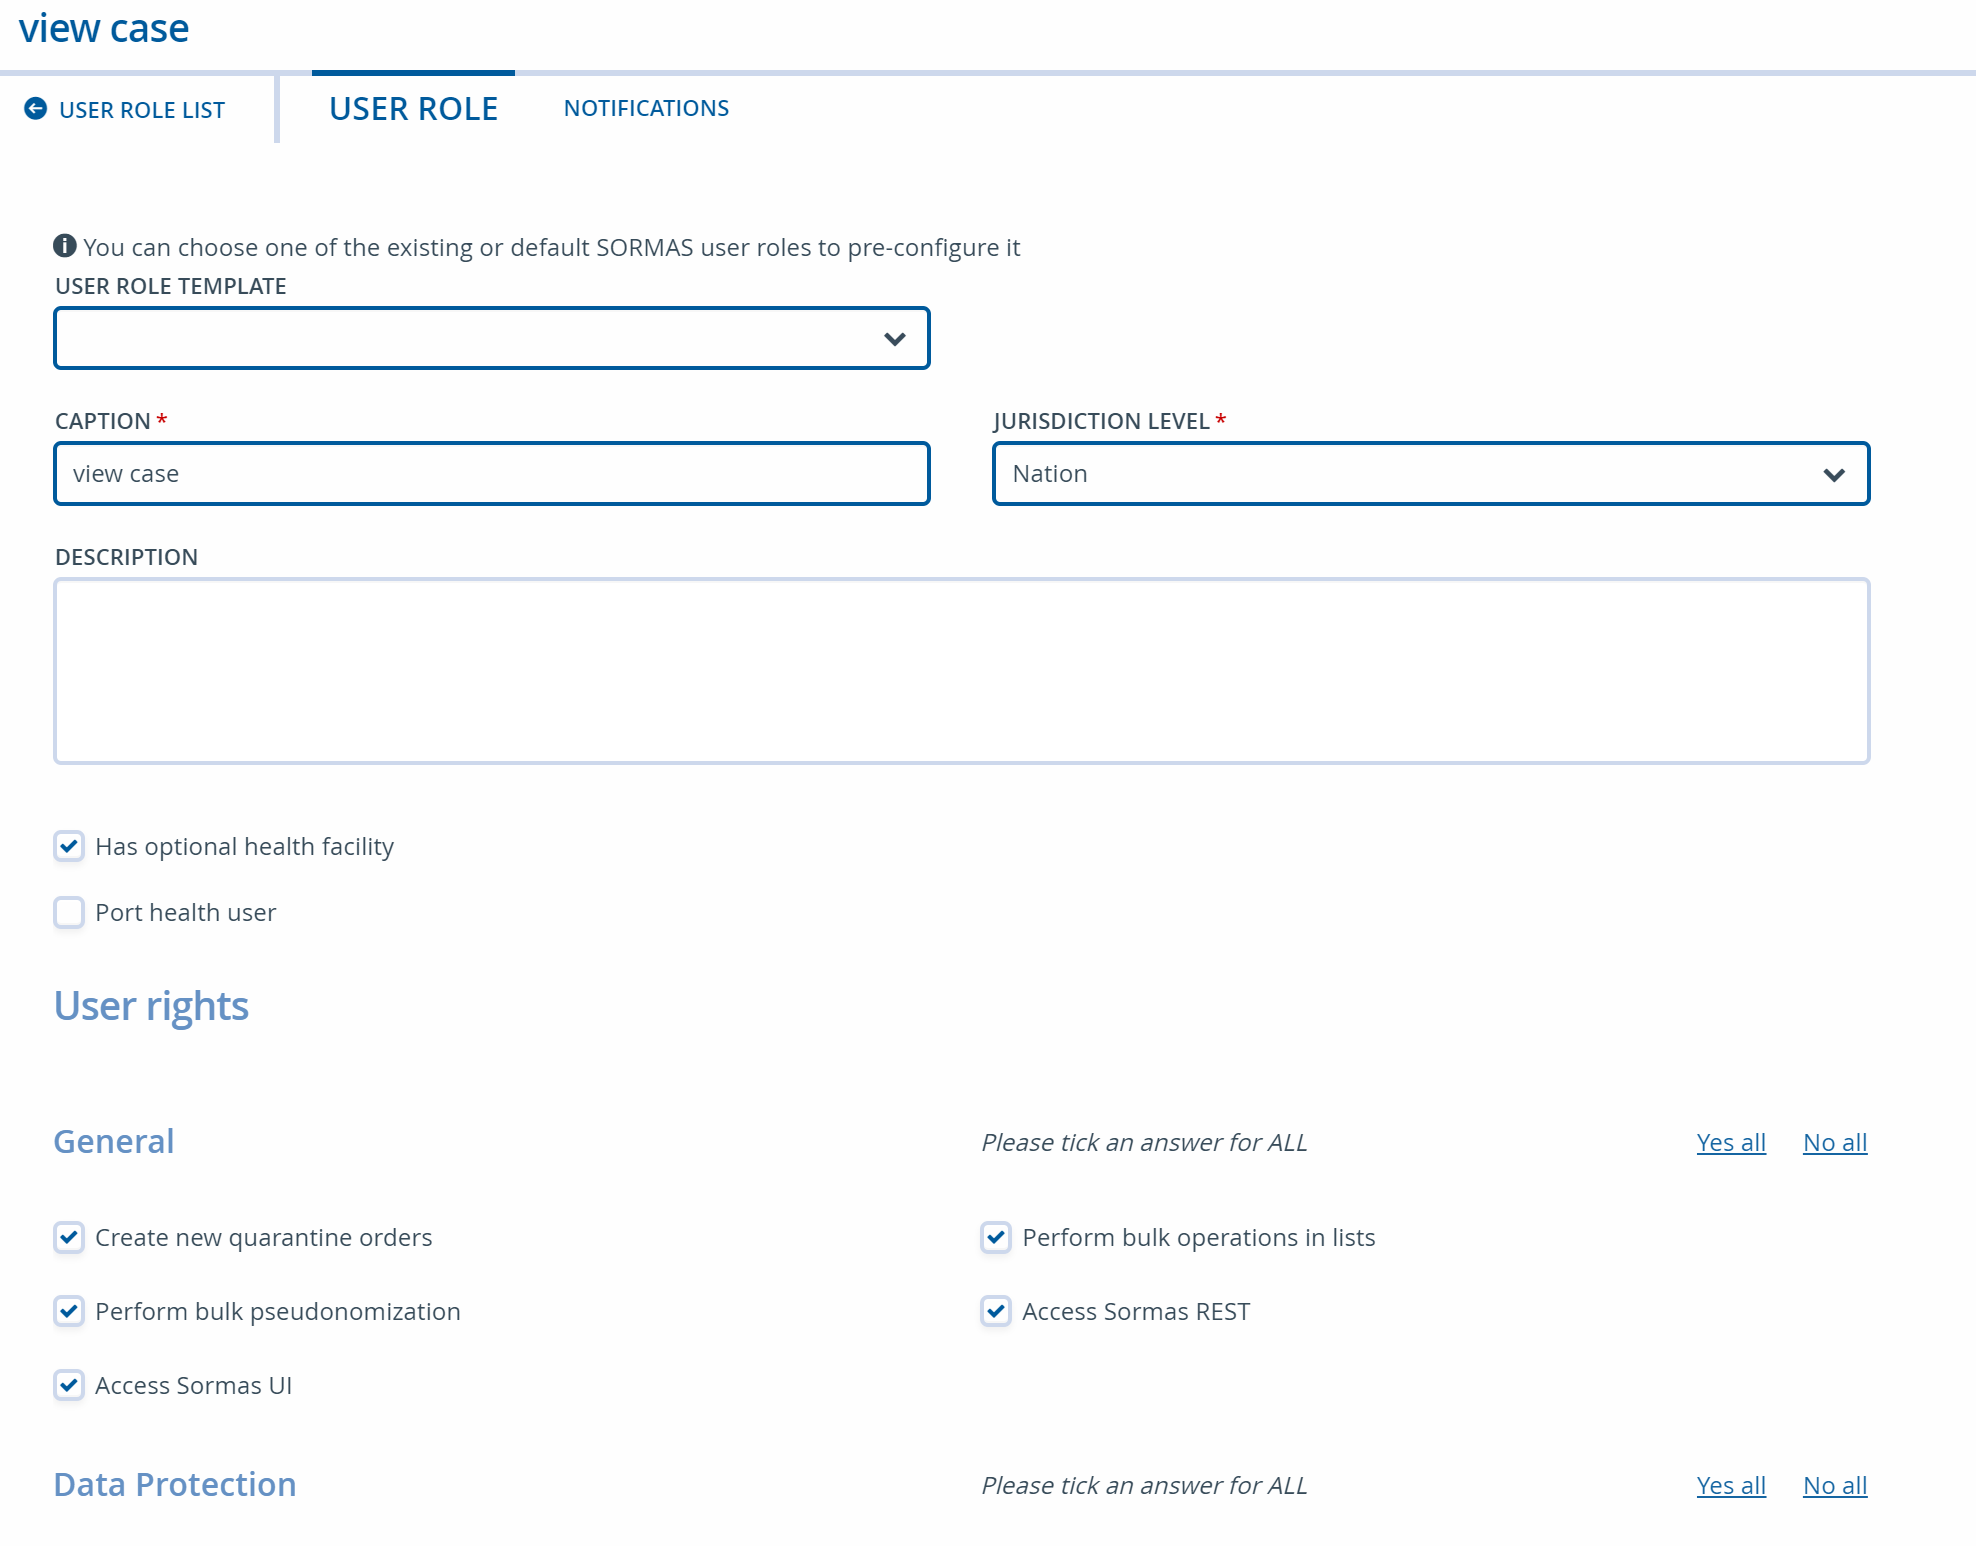Toggle Create new quarantine orders right
1976x1546 pixels.
tap(69, 1238)
